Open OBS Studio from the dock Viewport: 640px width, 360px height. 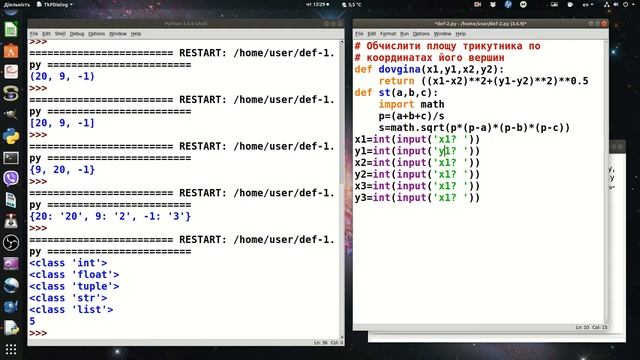[11, 243]
